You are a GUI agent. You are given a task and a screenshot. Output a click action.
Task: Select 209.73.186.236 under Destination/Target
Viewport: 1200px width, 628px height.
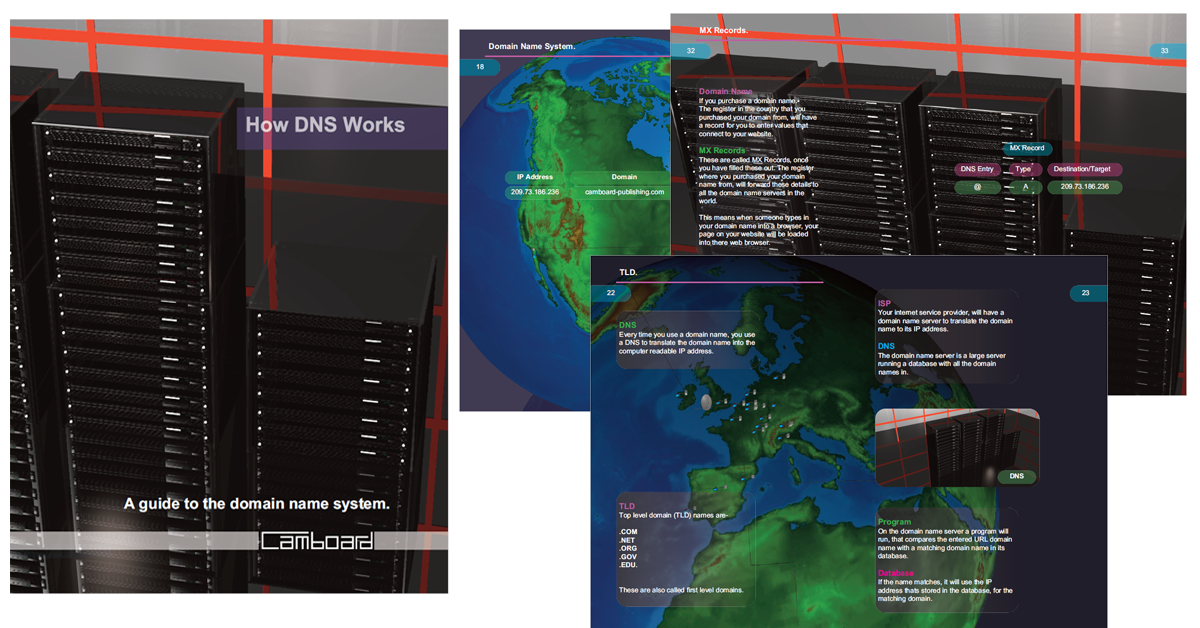click(x=1085, y=187)
